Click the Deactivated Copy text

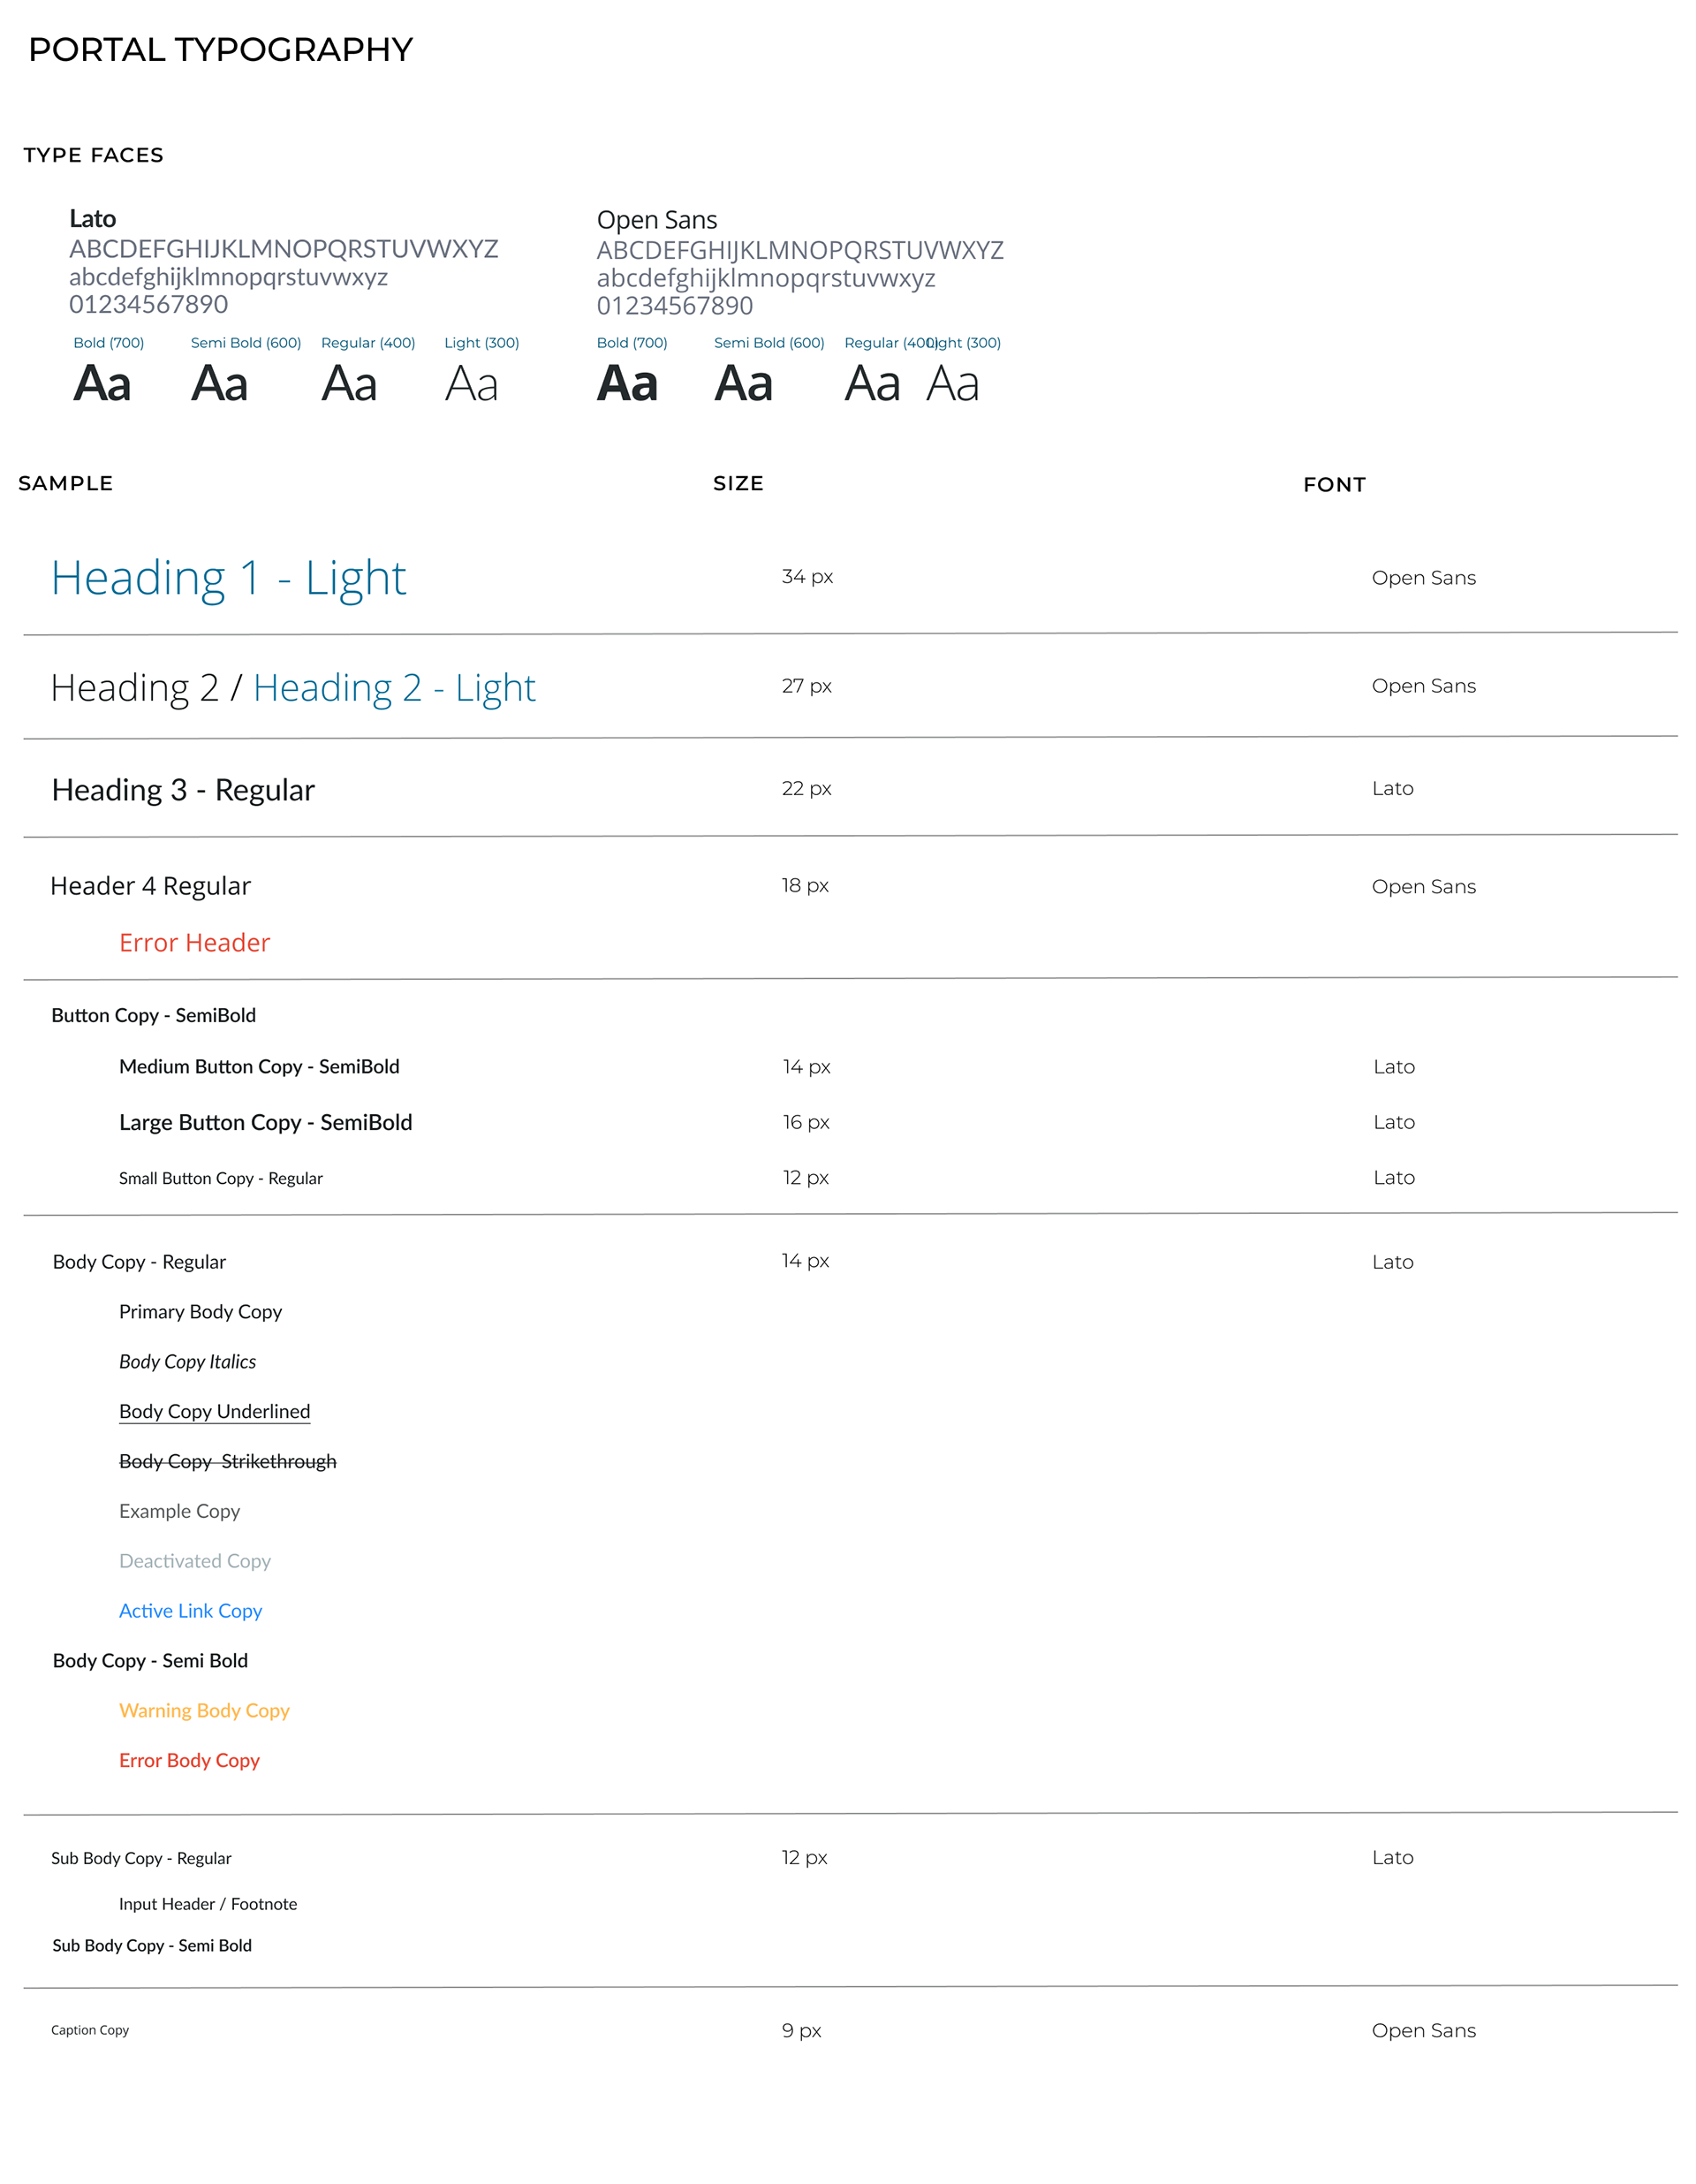pos(195,1561)
